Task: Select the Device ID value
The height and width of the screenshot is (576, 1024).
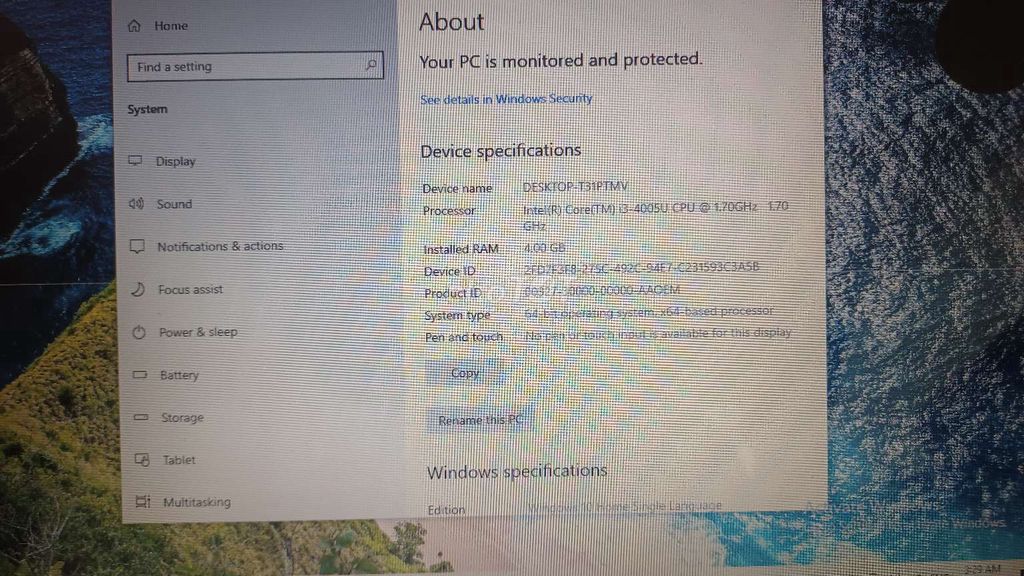Action: (641, 268)
